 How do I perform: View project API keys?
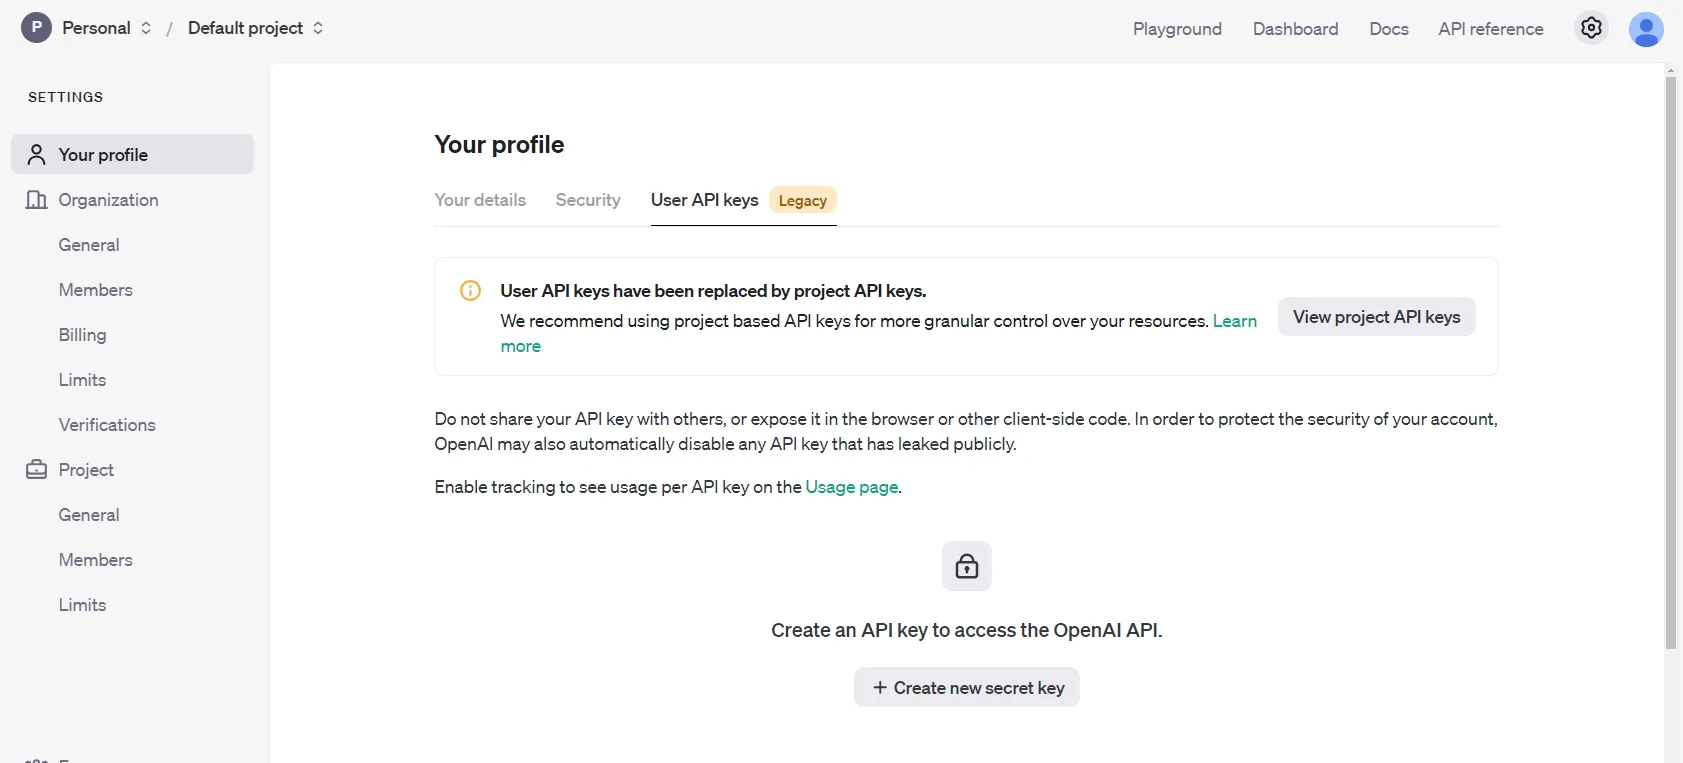(x=1376, y=317)
